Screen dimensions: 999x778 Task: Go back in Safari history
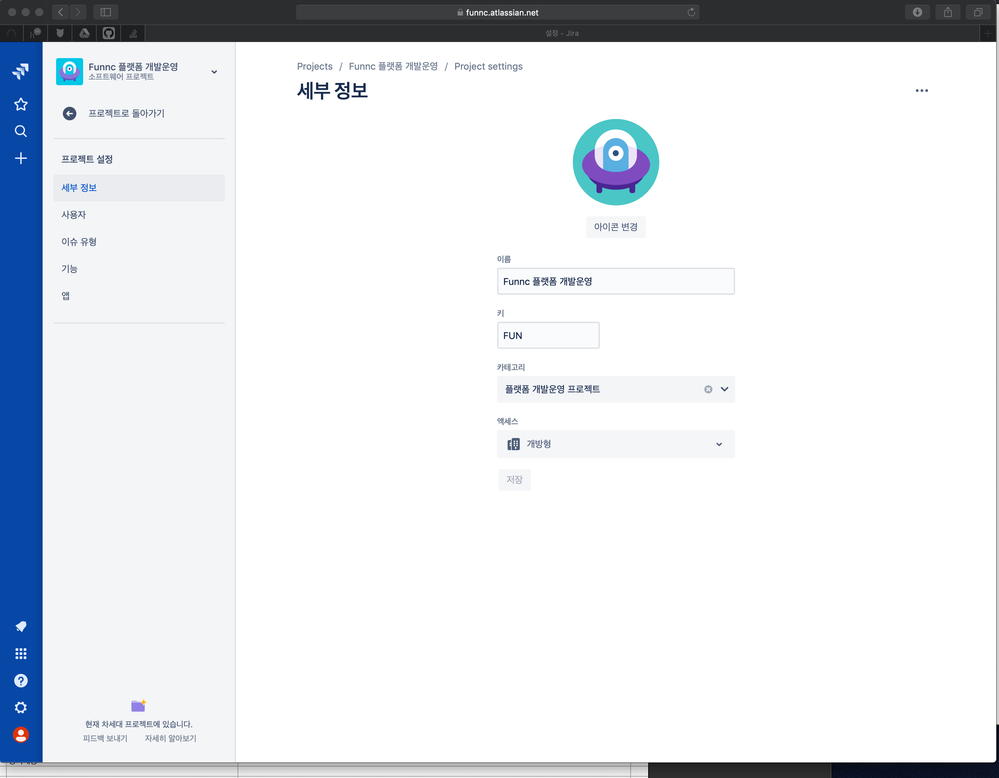point(61,12)
